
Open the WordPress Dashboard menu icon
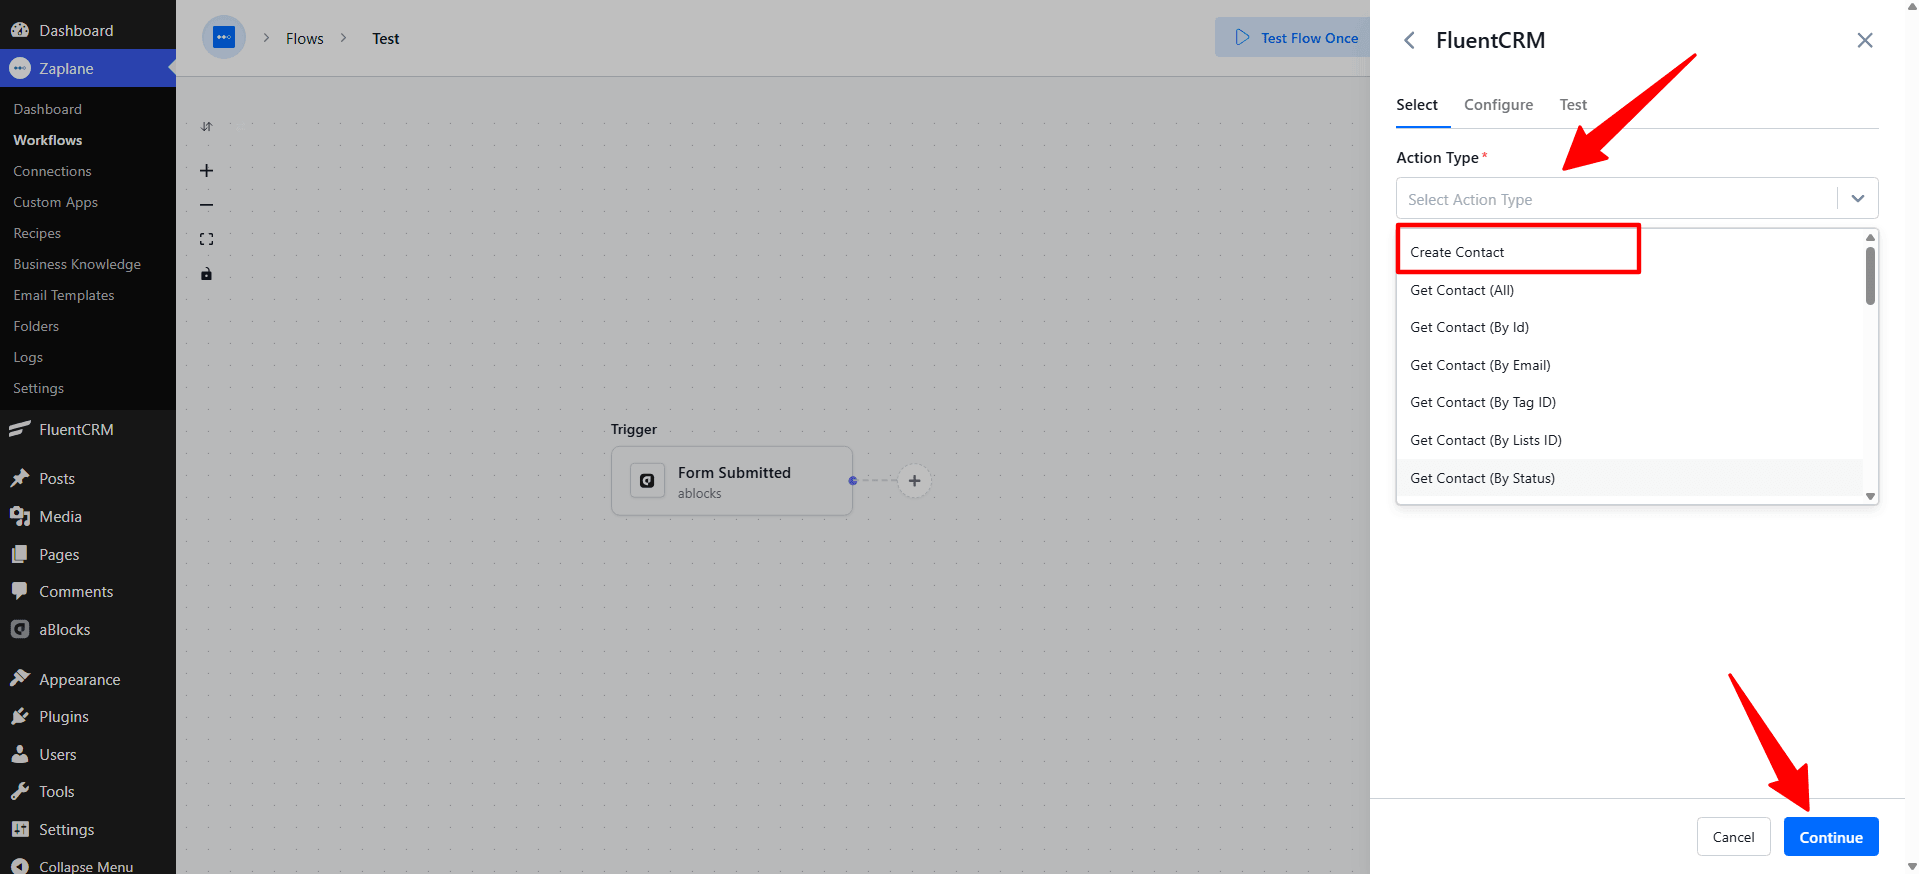pos(20,30)
